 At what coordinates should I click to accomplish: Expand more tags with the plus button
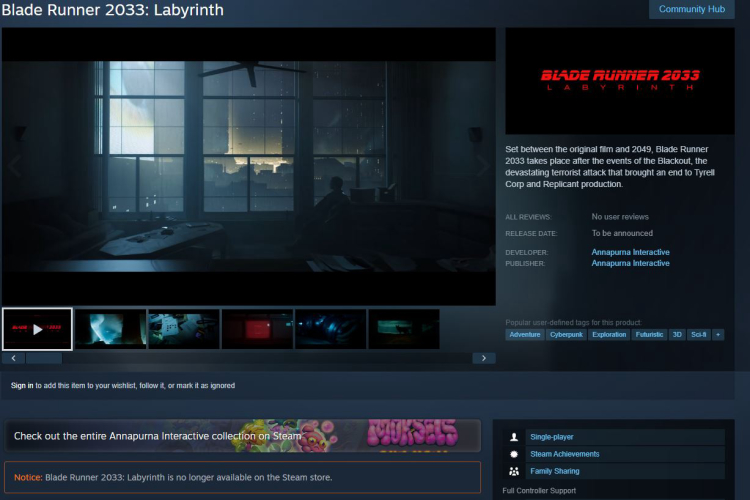click(x=718, y=334)
